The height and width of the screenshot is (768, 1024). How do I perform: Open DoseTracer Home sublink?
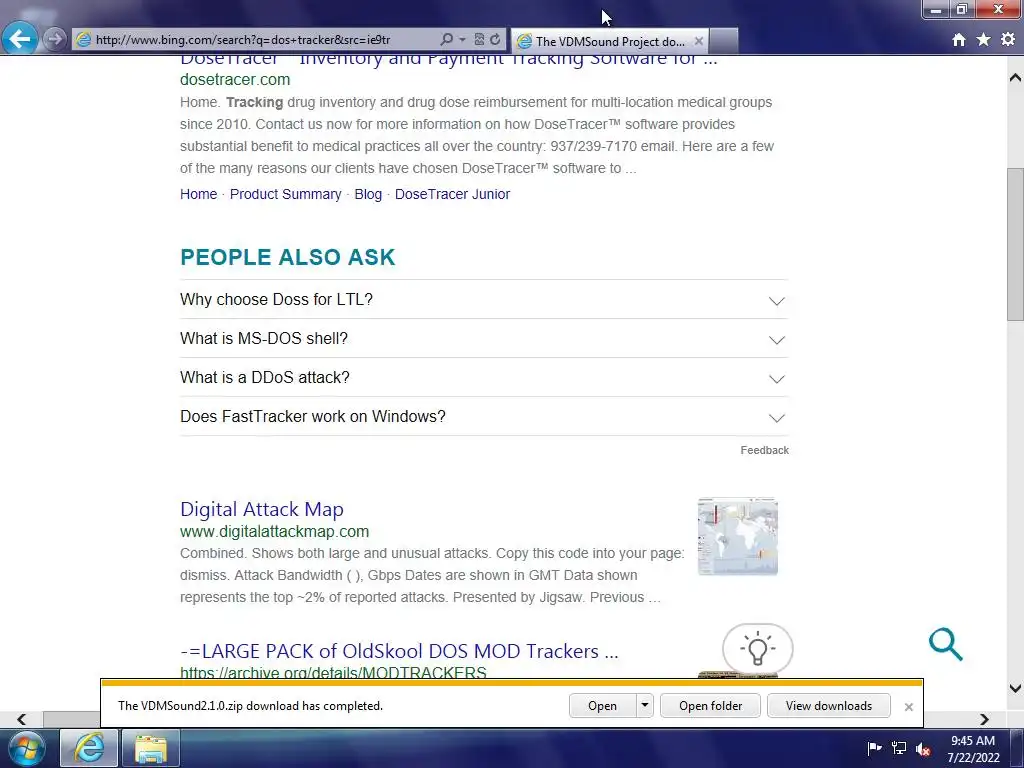pos(199,194)
